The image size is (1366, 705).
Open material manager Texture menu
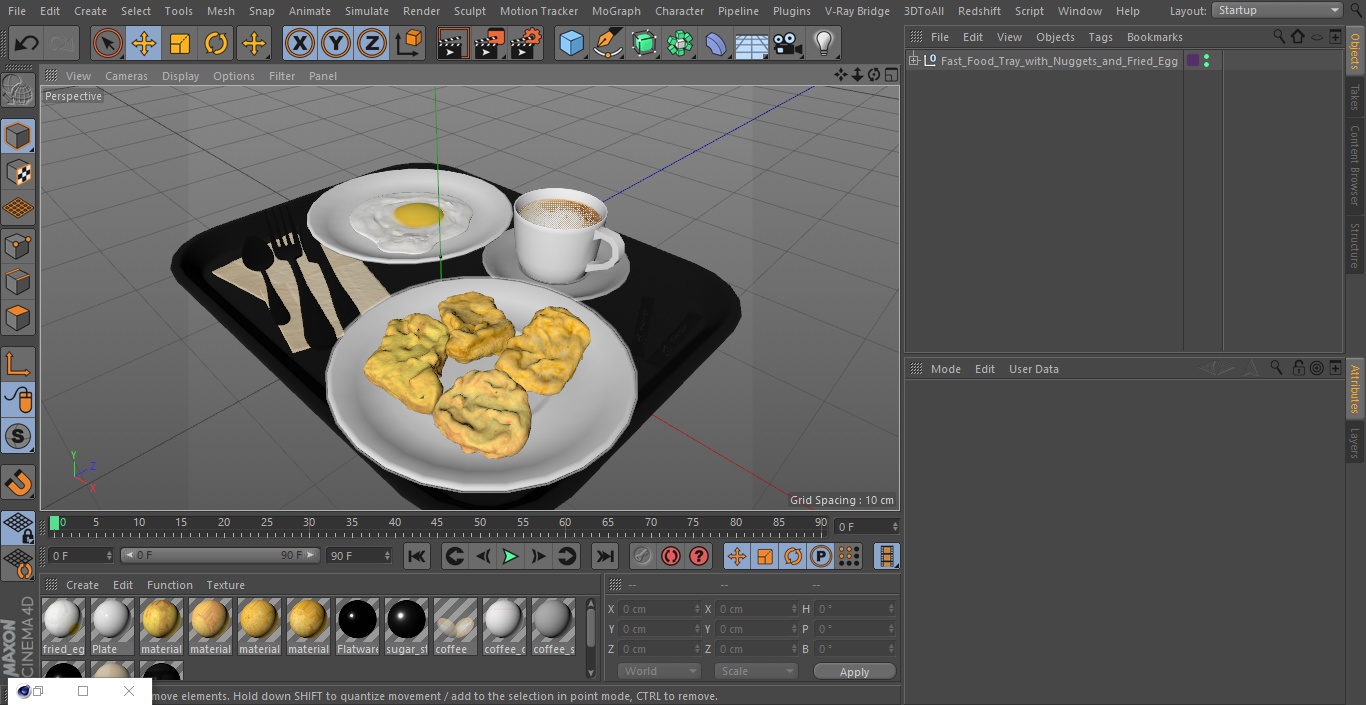tap(225, 585)
